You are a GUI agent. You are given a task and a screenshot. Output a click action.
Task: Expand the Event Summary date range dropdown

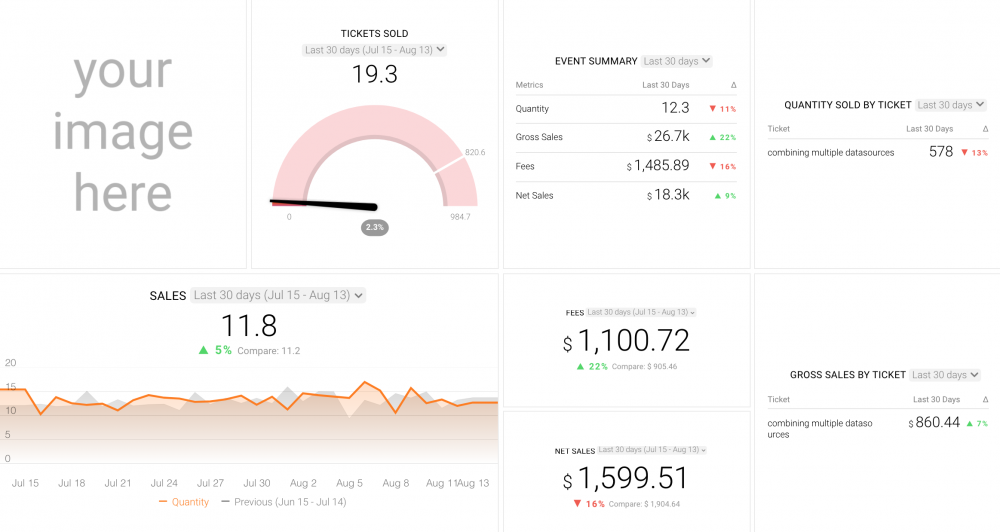[677, 61]
